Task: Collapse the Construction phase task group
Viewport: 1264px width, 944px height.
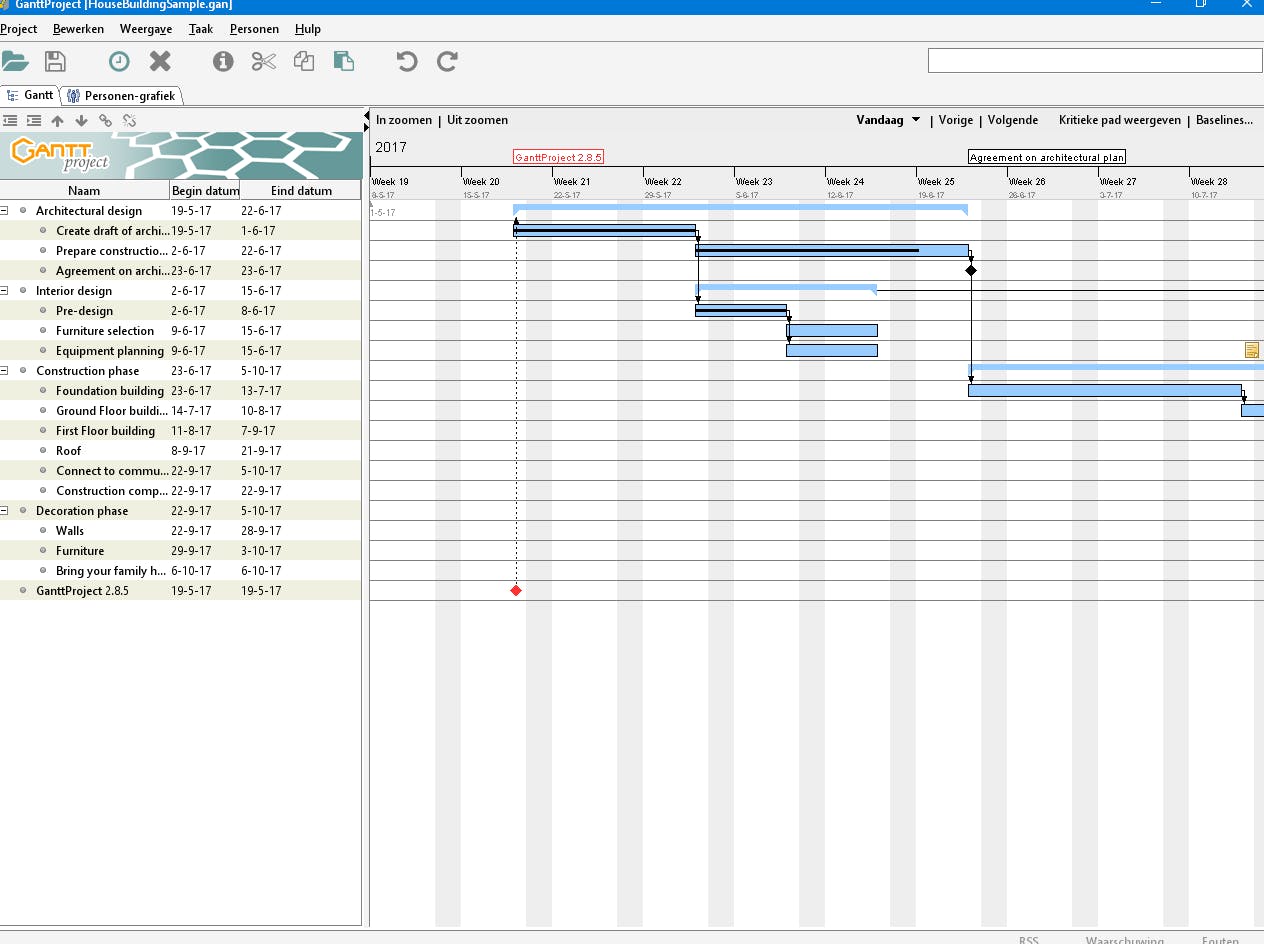Action: [x=5, y=371]
